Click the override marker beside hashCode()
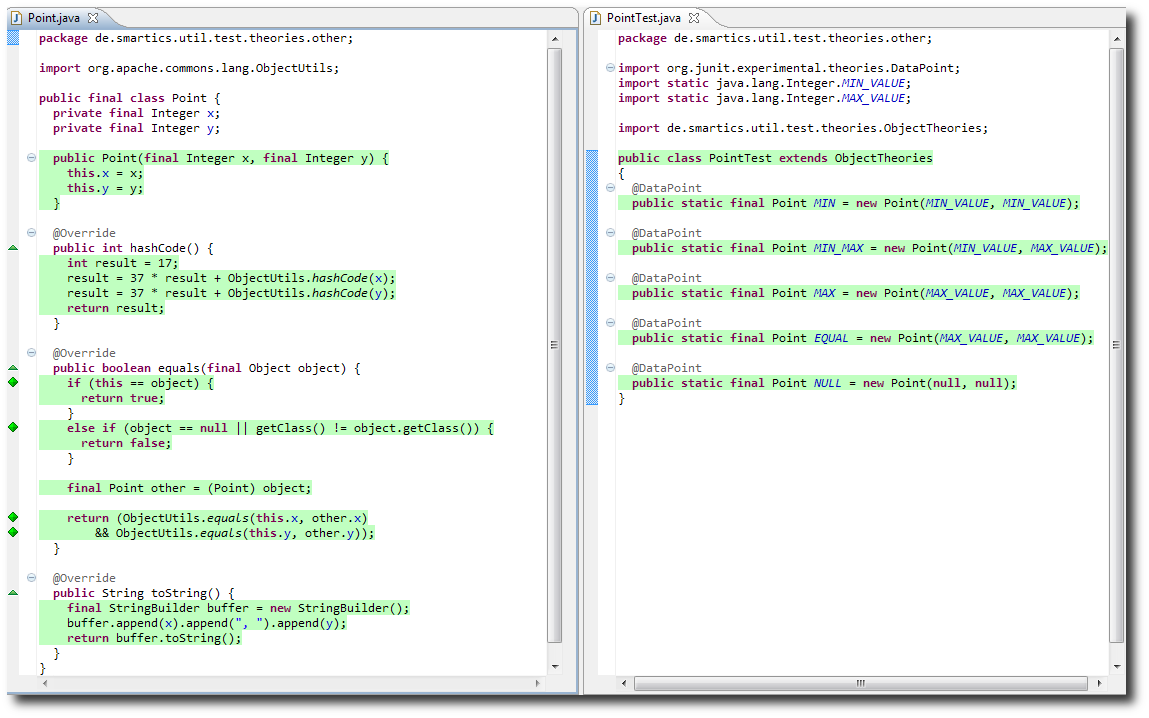The width and height of the screenshot is (1149, 718). click(13, 248)
